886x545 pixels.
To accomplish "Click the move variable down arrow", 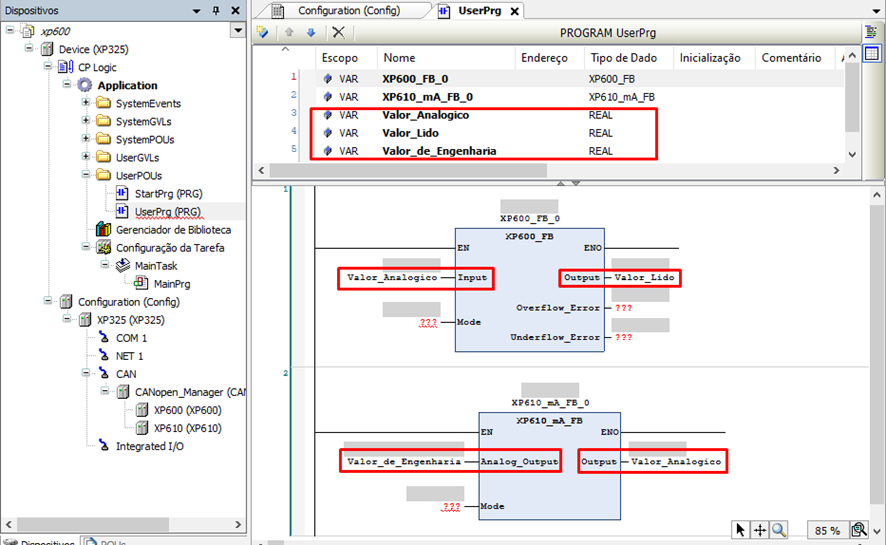I will click(311, 32).
